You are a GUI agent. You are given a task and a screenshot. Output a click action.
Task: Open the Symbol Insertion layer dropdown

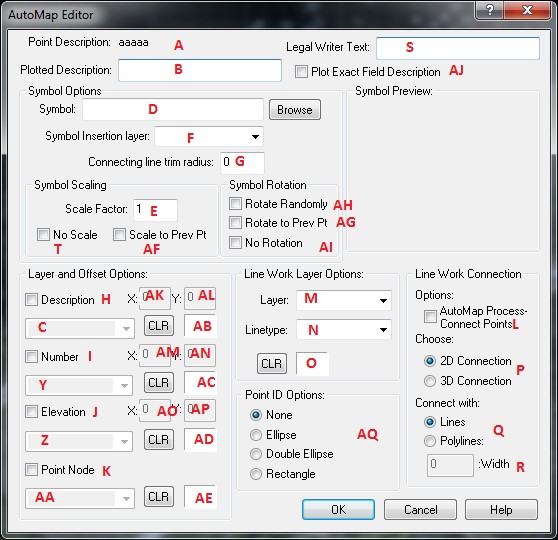point(209,136)
